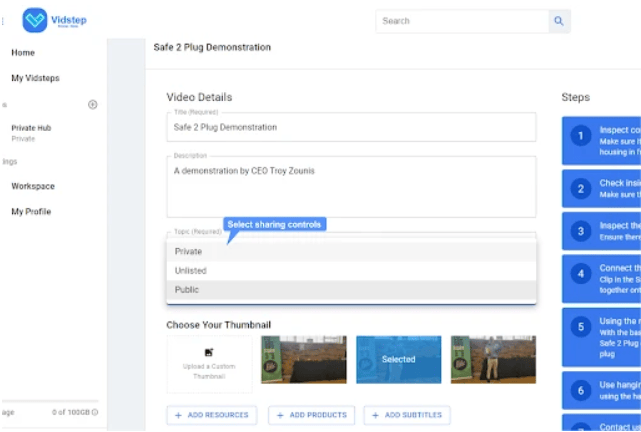641x432 pixels.
Task: Click the Vidstep logo icon
Action: [35, 20]
